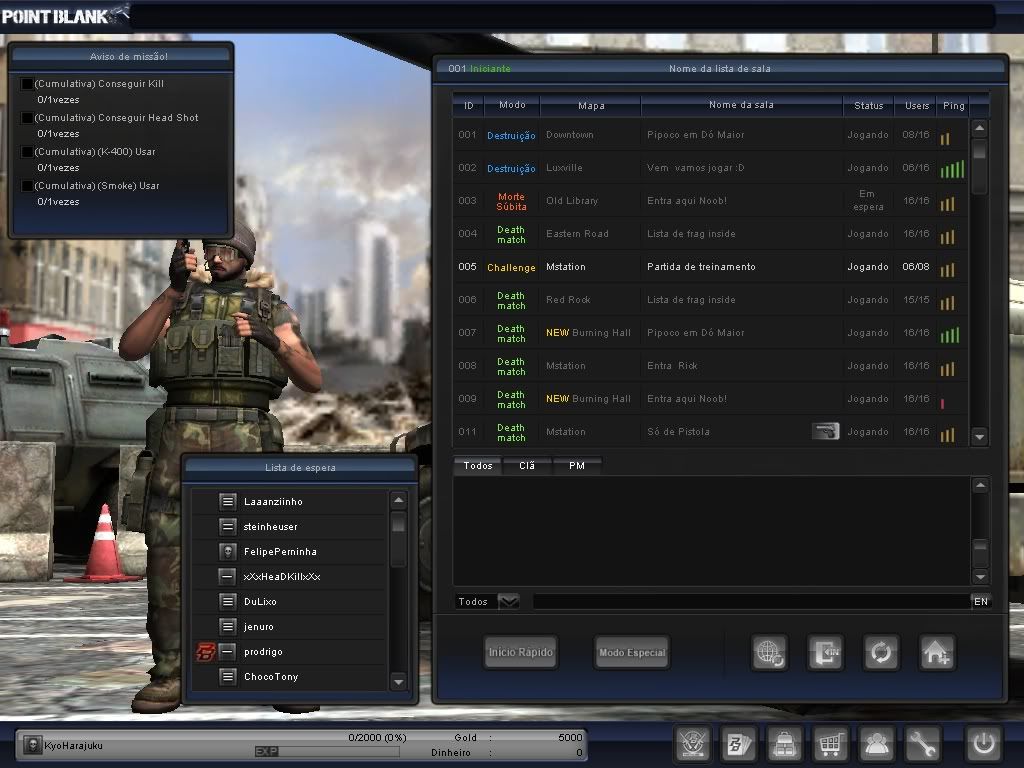
Task: Click the Lista de espera scroll up arrow
Action: pyautogui.click(x=398, y=500)
